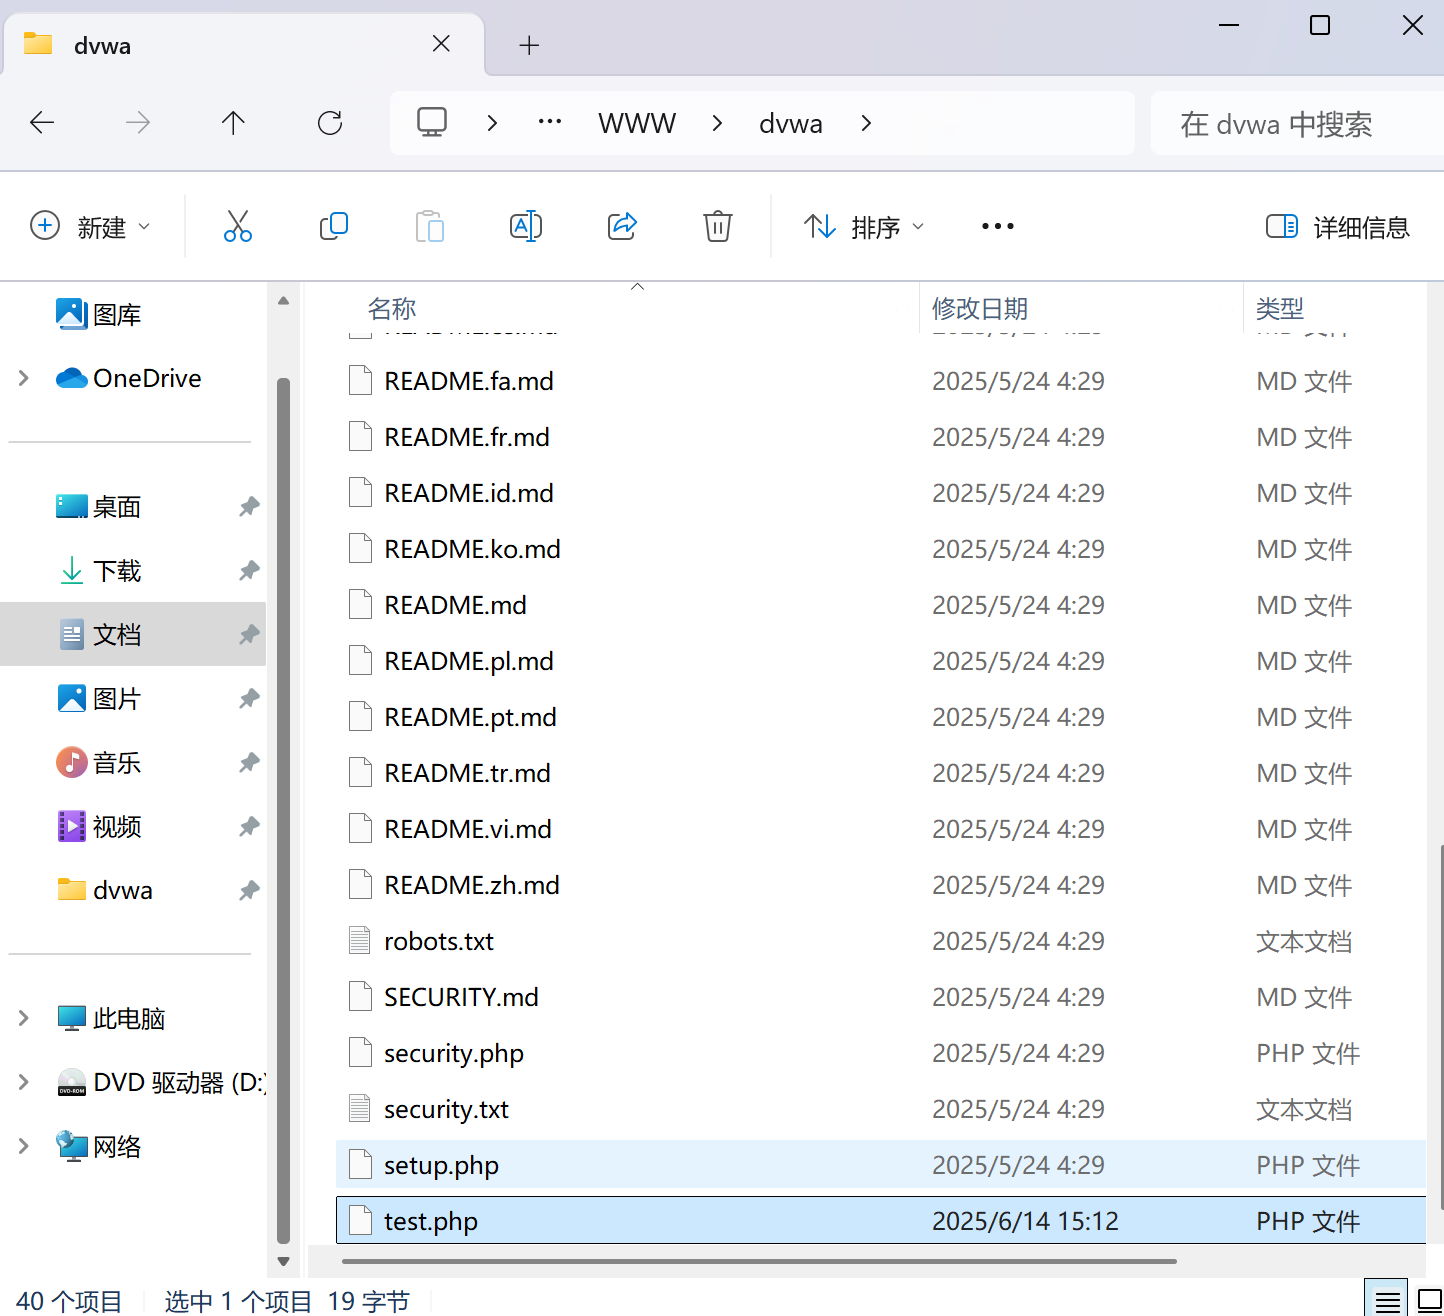
Task: Select file SECURITY.md
Action: click(881, 997)
